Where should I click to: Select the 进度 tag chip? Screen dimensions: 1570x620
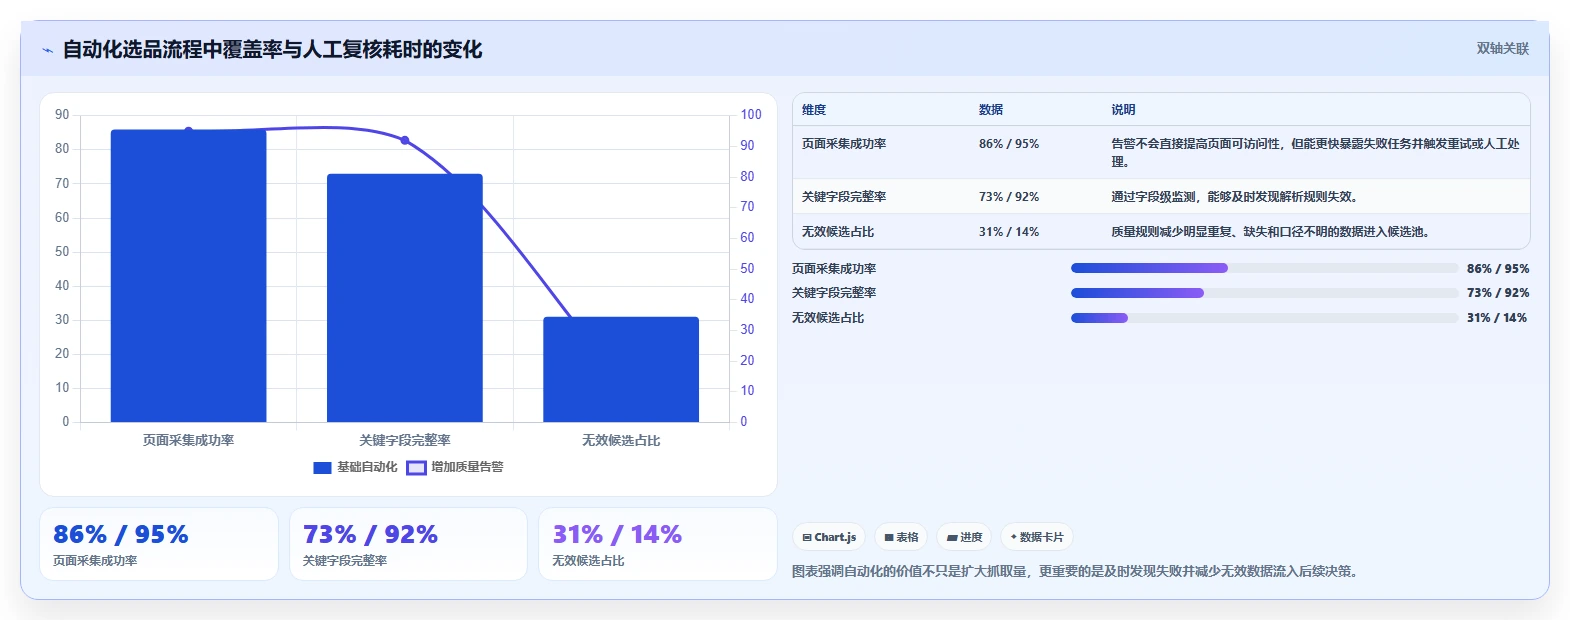(x=964, y=537)
